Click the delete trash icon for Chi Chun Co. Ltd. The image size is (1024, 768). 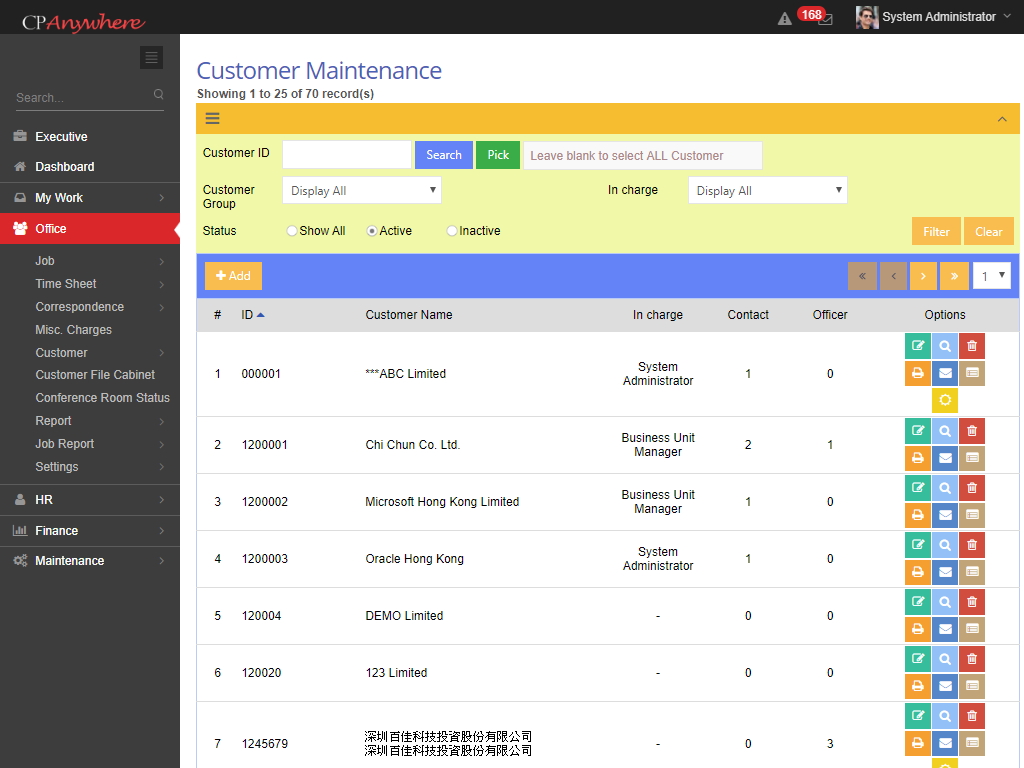972,431
